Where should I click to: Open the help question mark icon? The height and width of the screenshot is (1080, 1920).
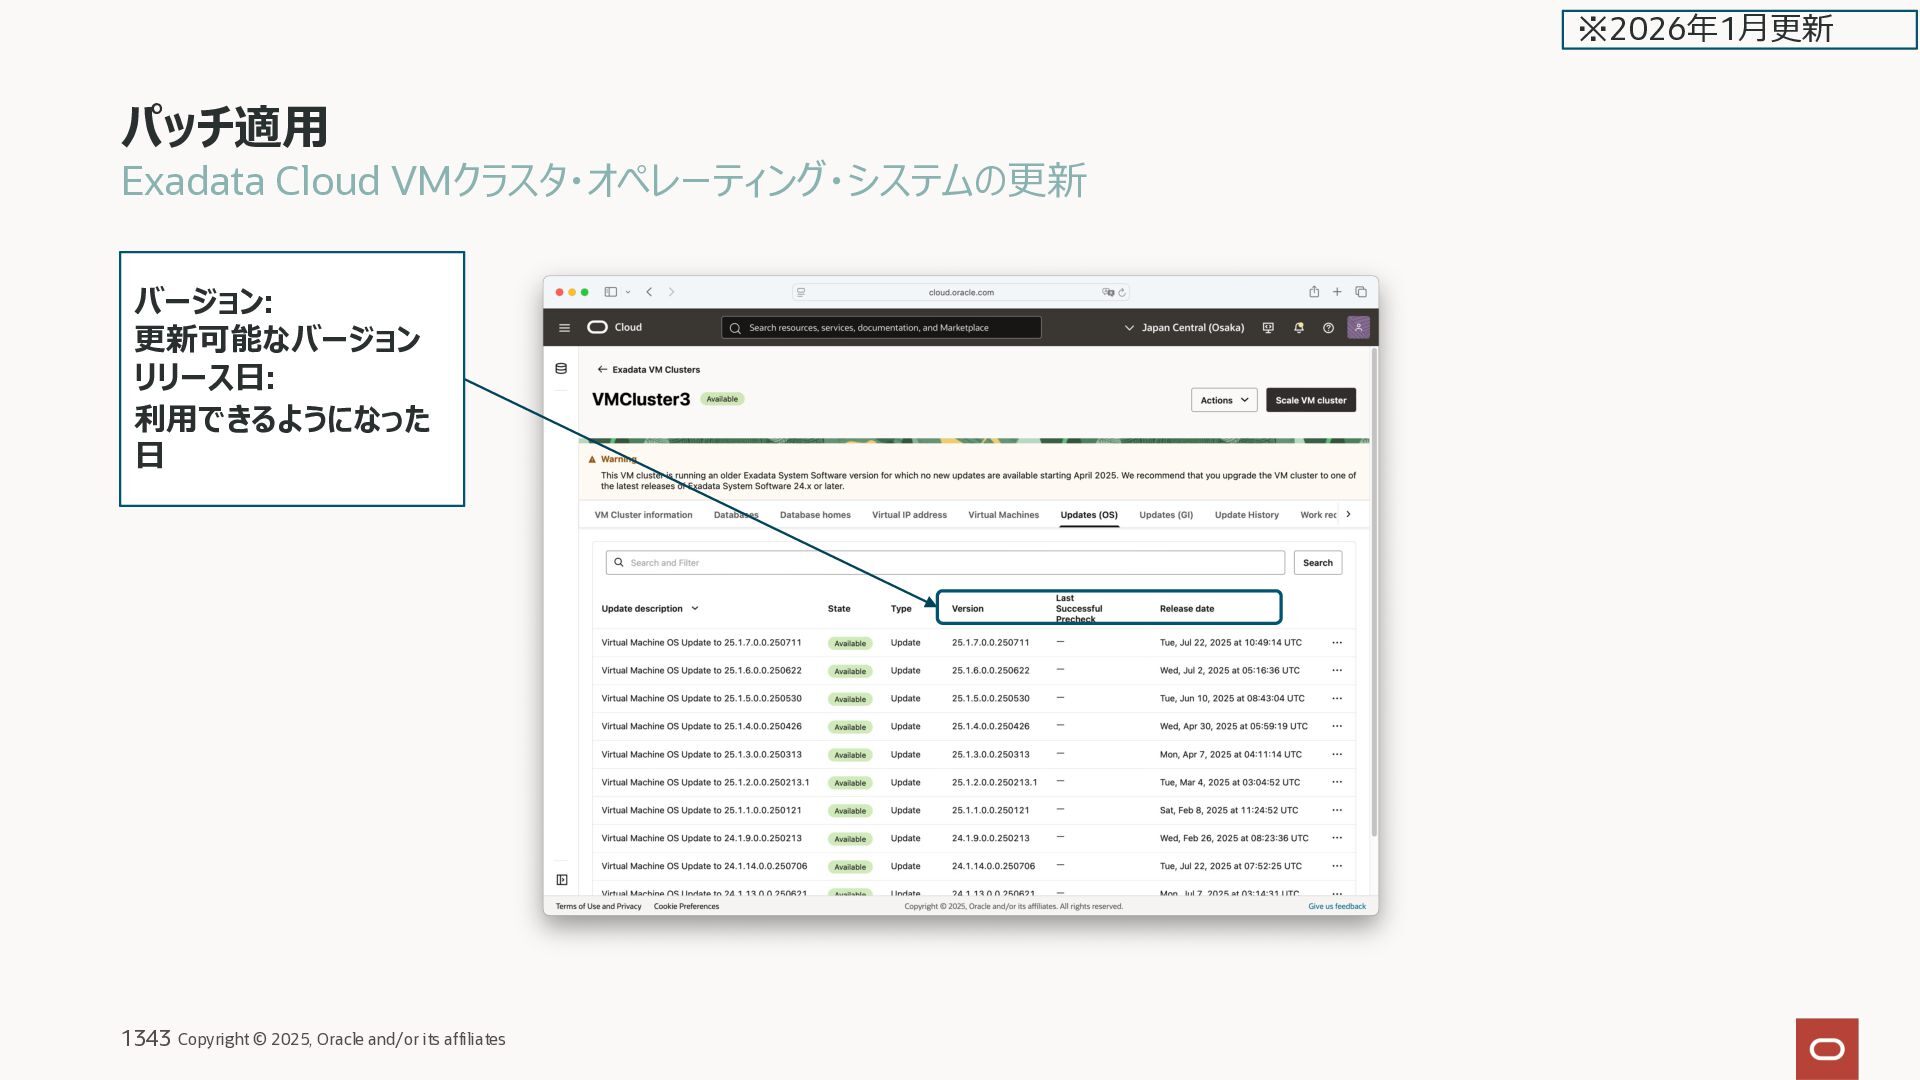pos(1328,328)
